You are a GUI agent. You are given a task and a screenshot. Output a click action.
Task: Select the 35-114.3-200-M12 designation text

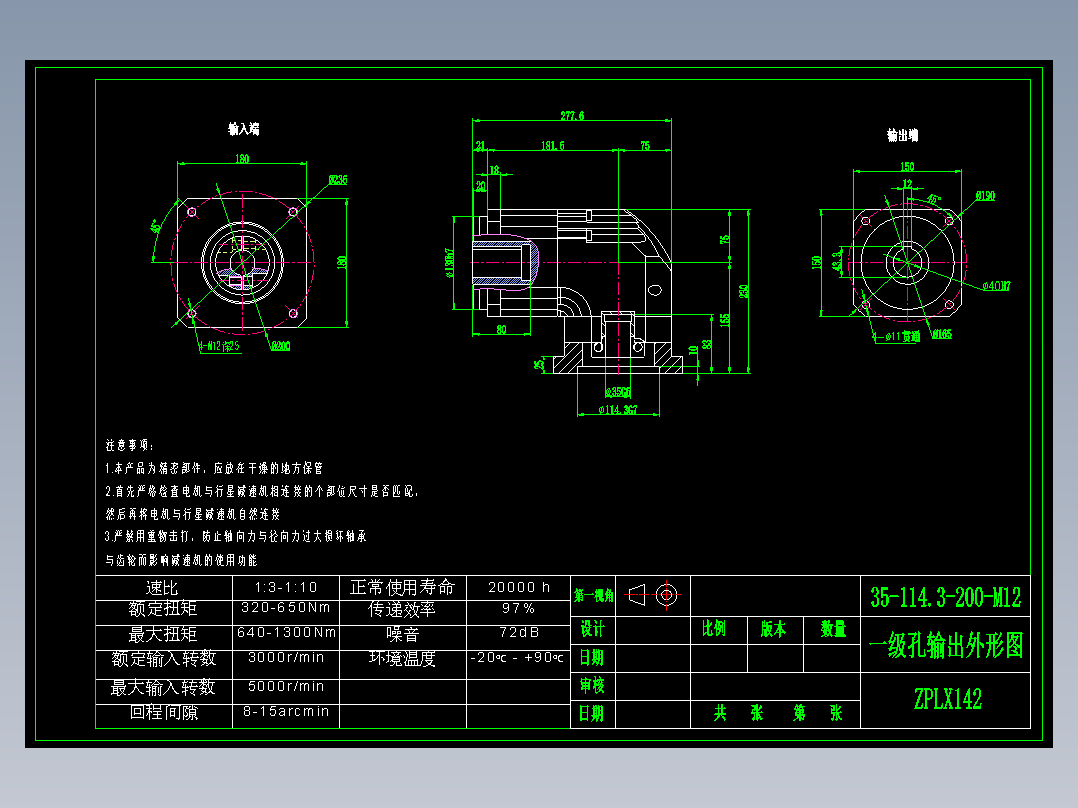click(944, 594)
